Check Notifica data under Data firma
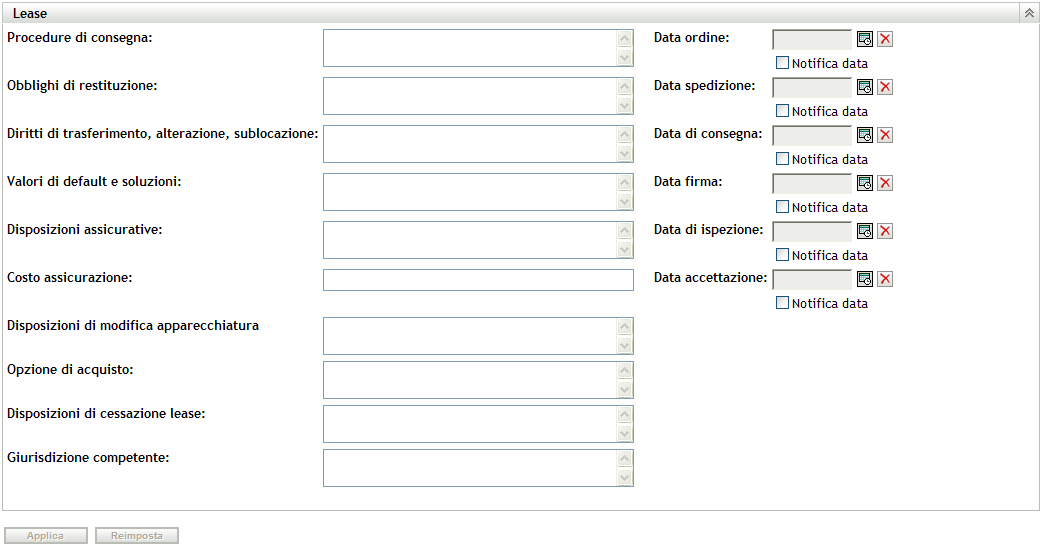Viewport: 1043px width, 550px height. pos(783,207)
